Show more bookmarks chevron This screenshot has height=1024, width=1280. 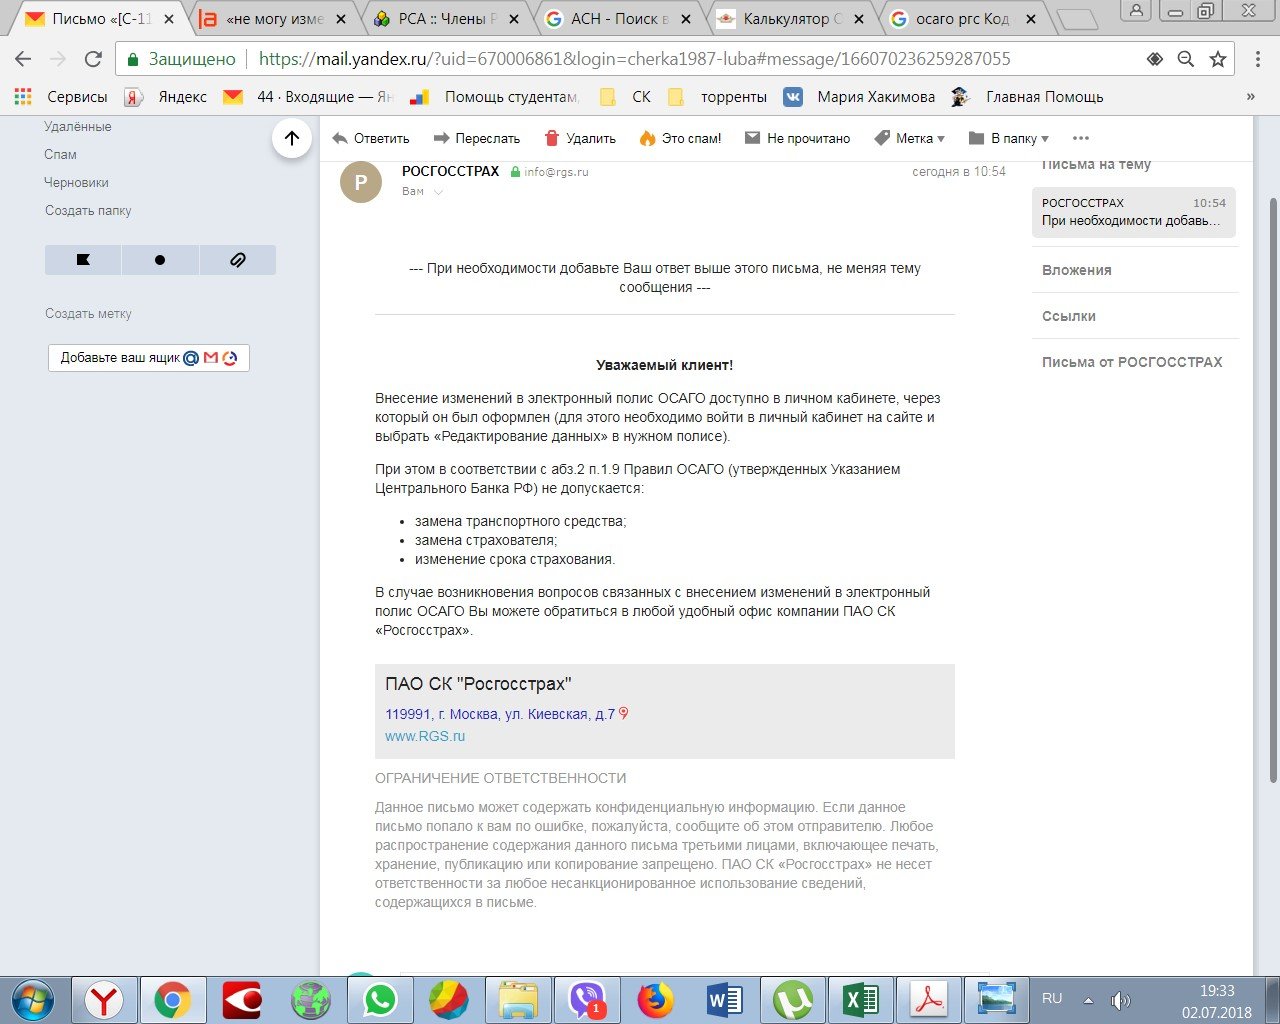coord(1250,97)
